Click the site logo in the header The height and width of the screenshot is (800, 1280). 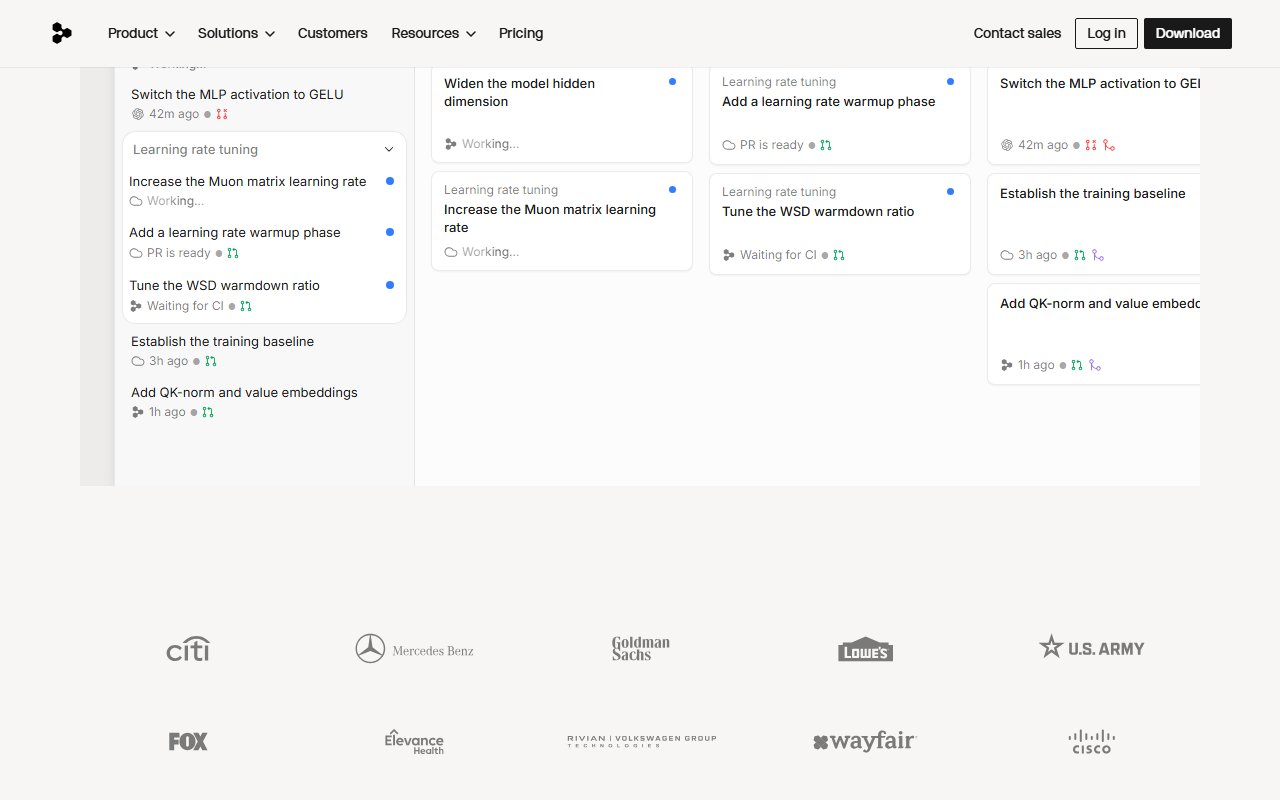click(62, 33)
